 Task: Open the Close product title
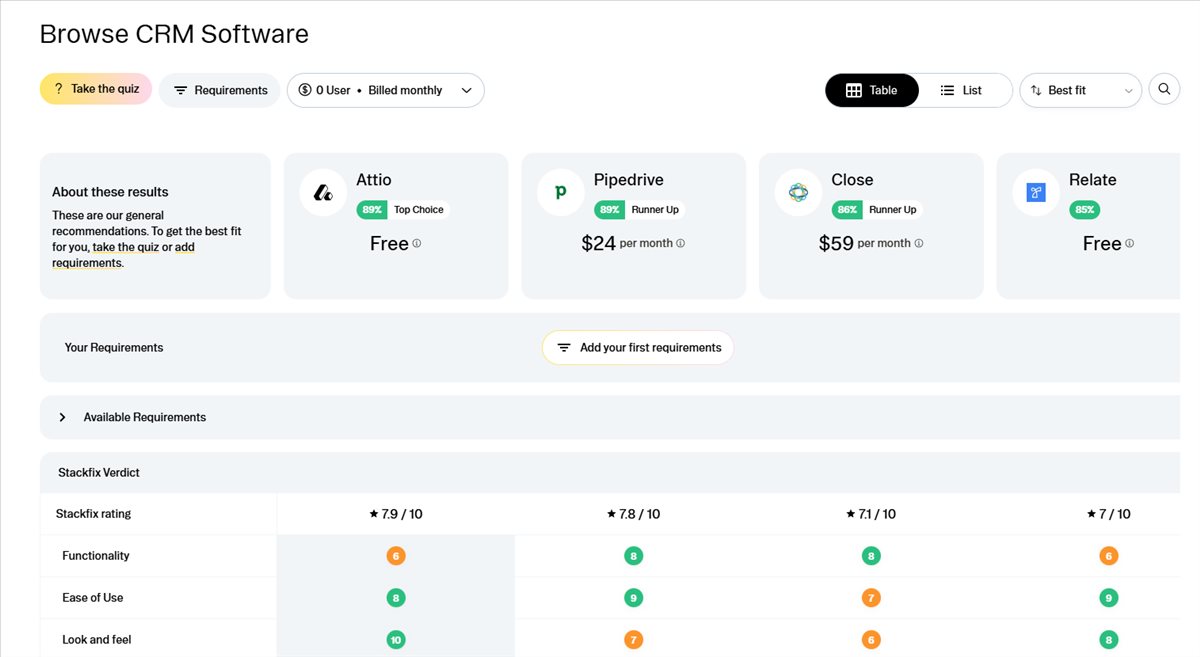pos(852,180)
